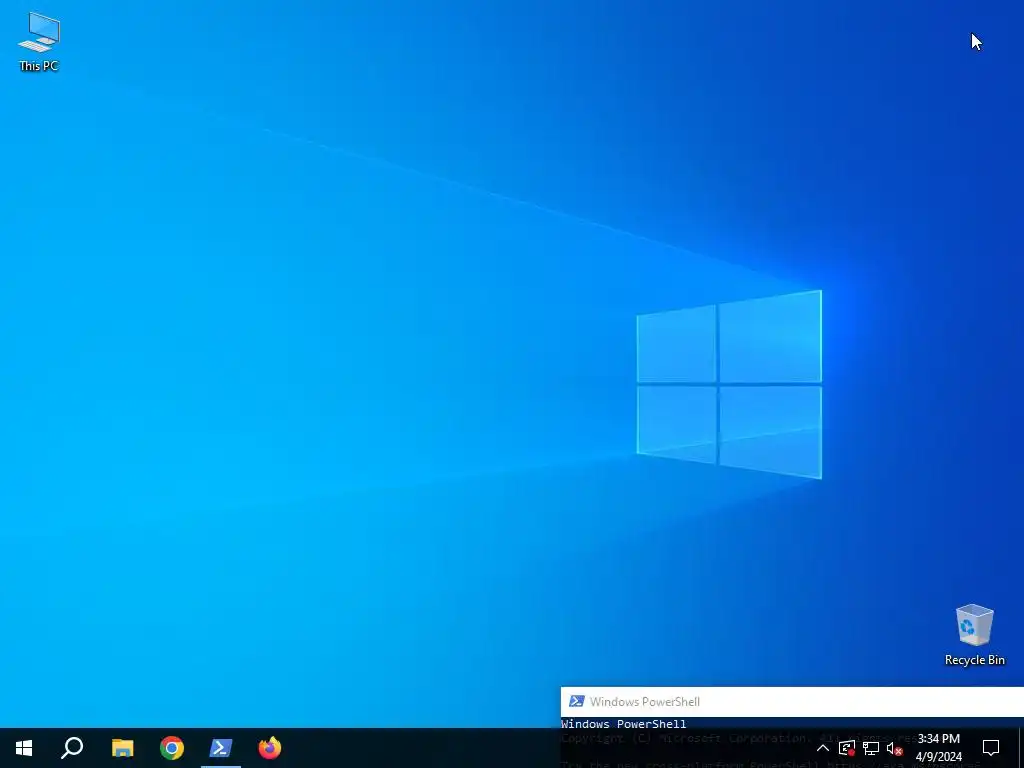The width and height of the screenshot is (1024, 768).
Task: Launch Firefox from the taskbar
Action: click(x=270, y=748)
